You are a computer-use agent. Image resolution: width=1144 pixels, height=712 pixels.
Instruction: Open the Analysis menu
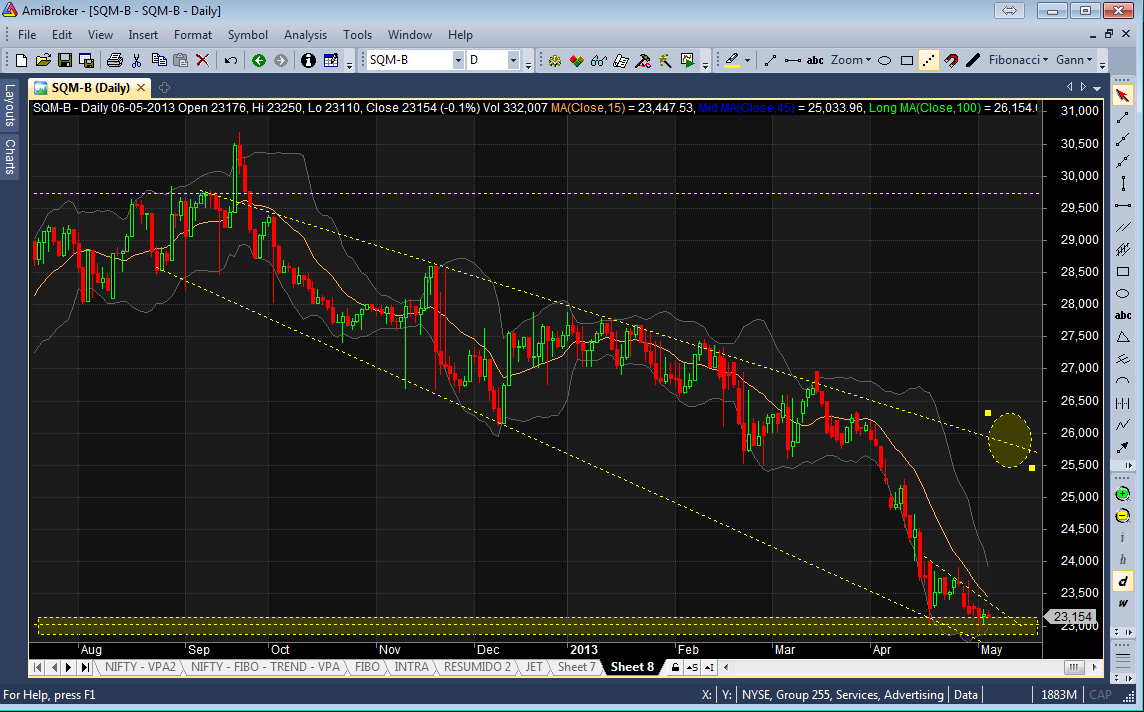click(x=305, y=34)
